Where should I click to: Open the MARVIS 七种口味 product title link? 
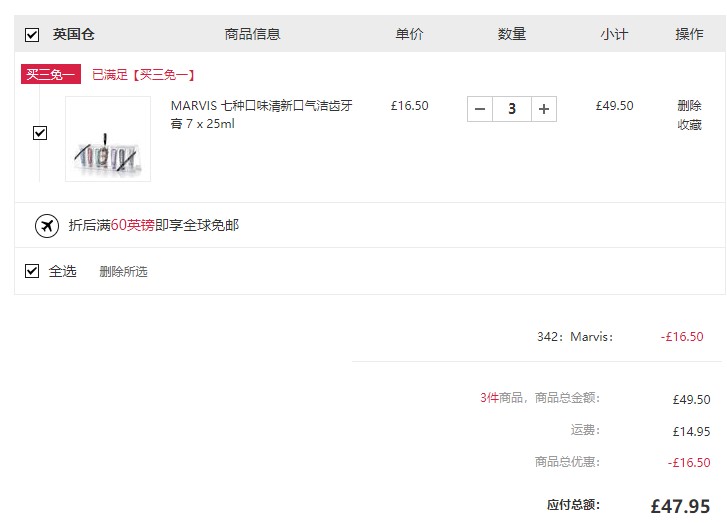click(261, 115)
